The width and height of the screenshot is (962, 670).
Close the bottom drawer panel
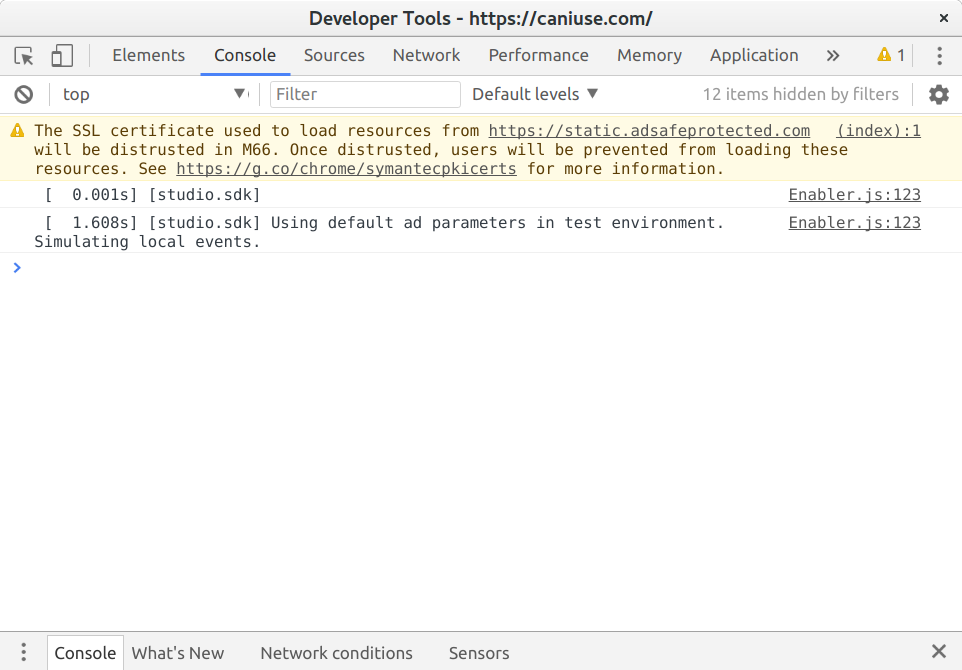tap(938, 652)
